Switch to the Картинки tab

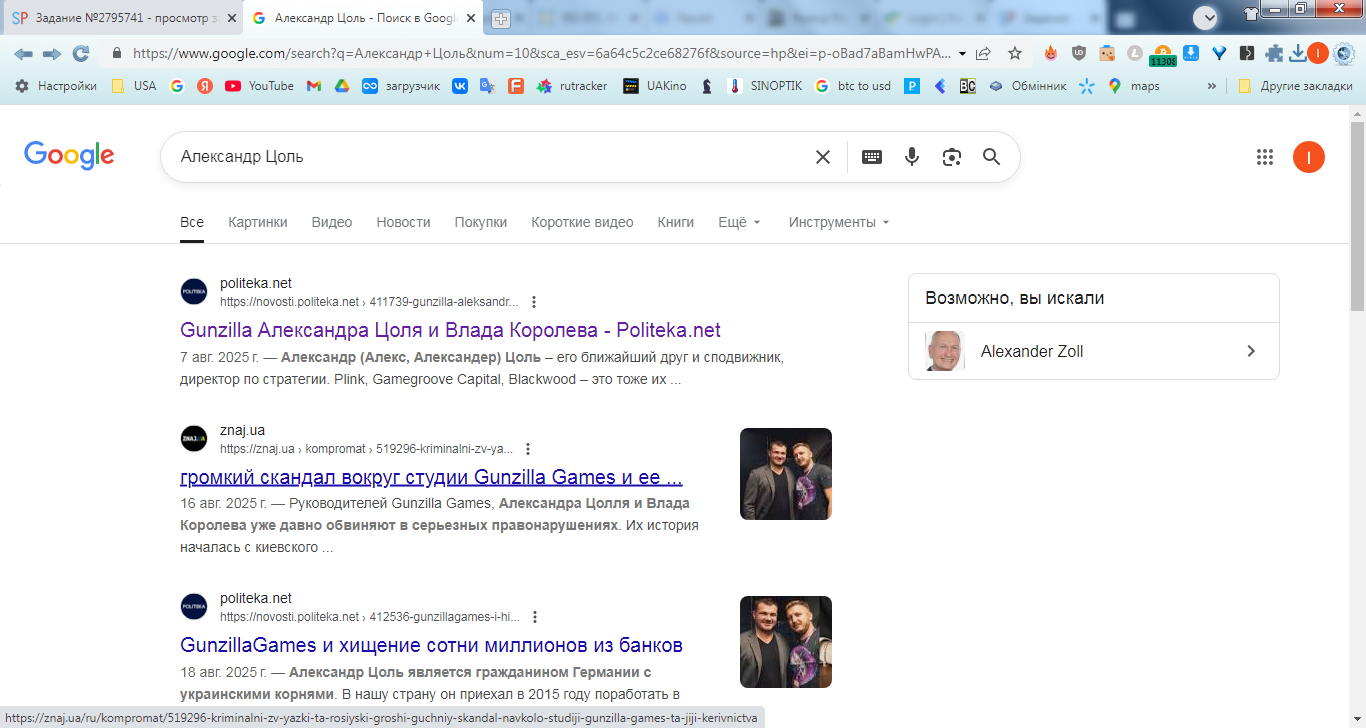(258, 222)
